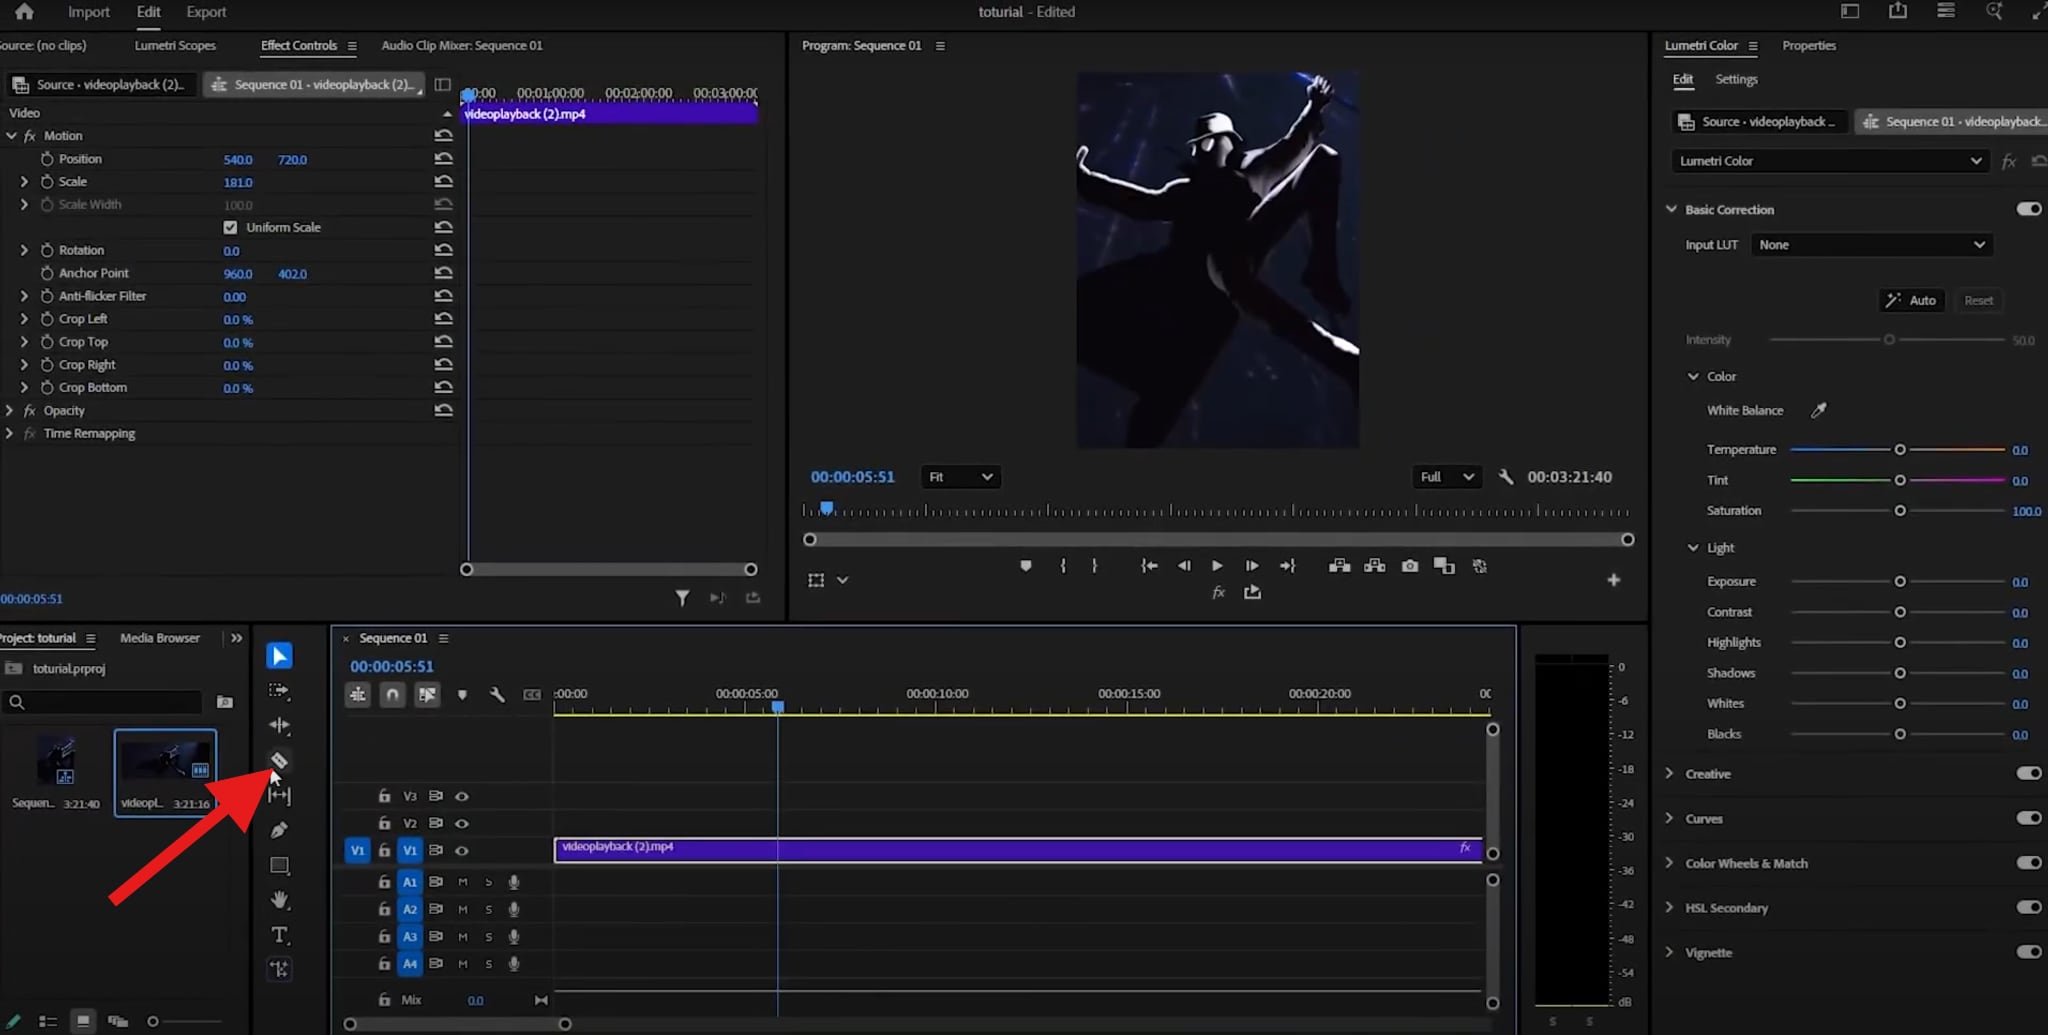Image resolution: width=2048 pixels, height=1035 pixels.
Task: Open the Fit zoom dropdown in Program monitor
Action: click(959, 477)
